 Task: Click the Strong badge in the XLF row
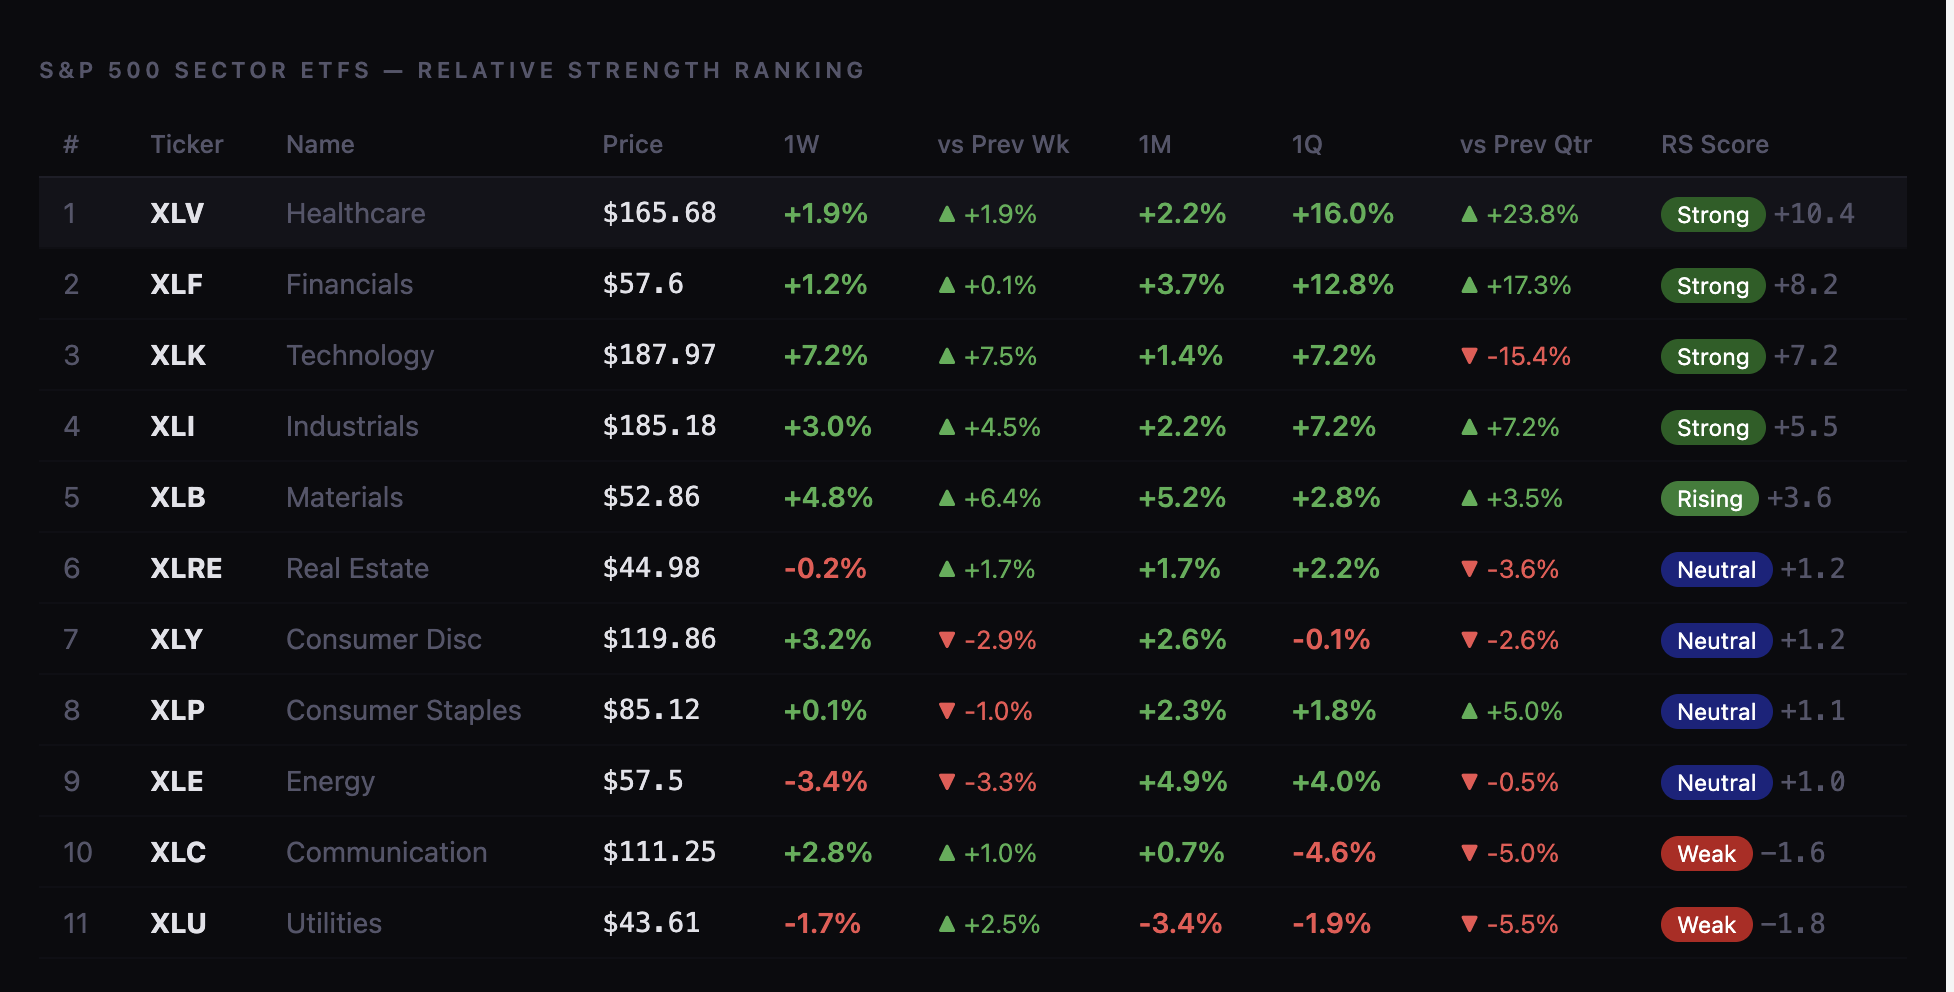click(1713, 286)
